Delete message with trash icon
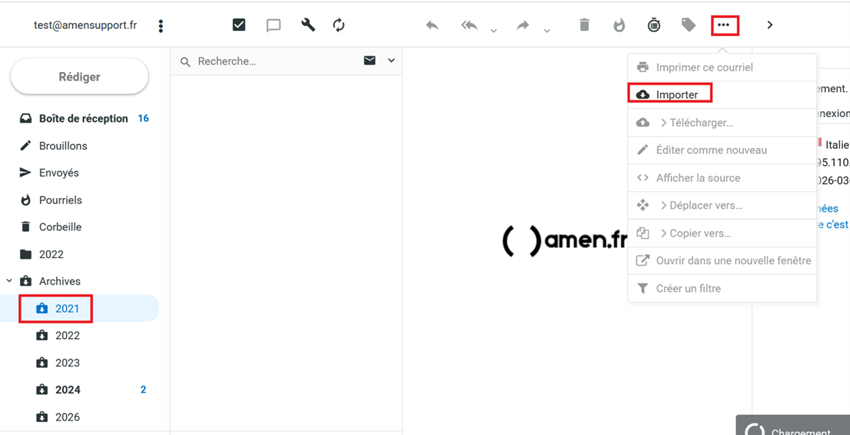Screen dimensions: 850x435 (584, 25)
